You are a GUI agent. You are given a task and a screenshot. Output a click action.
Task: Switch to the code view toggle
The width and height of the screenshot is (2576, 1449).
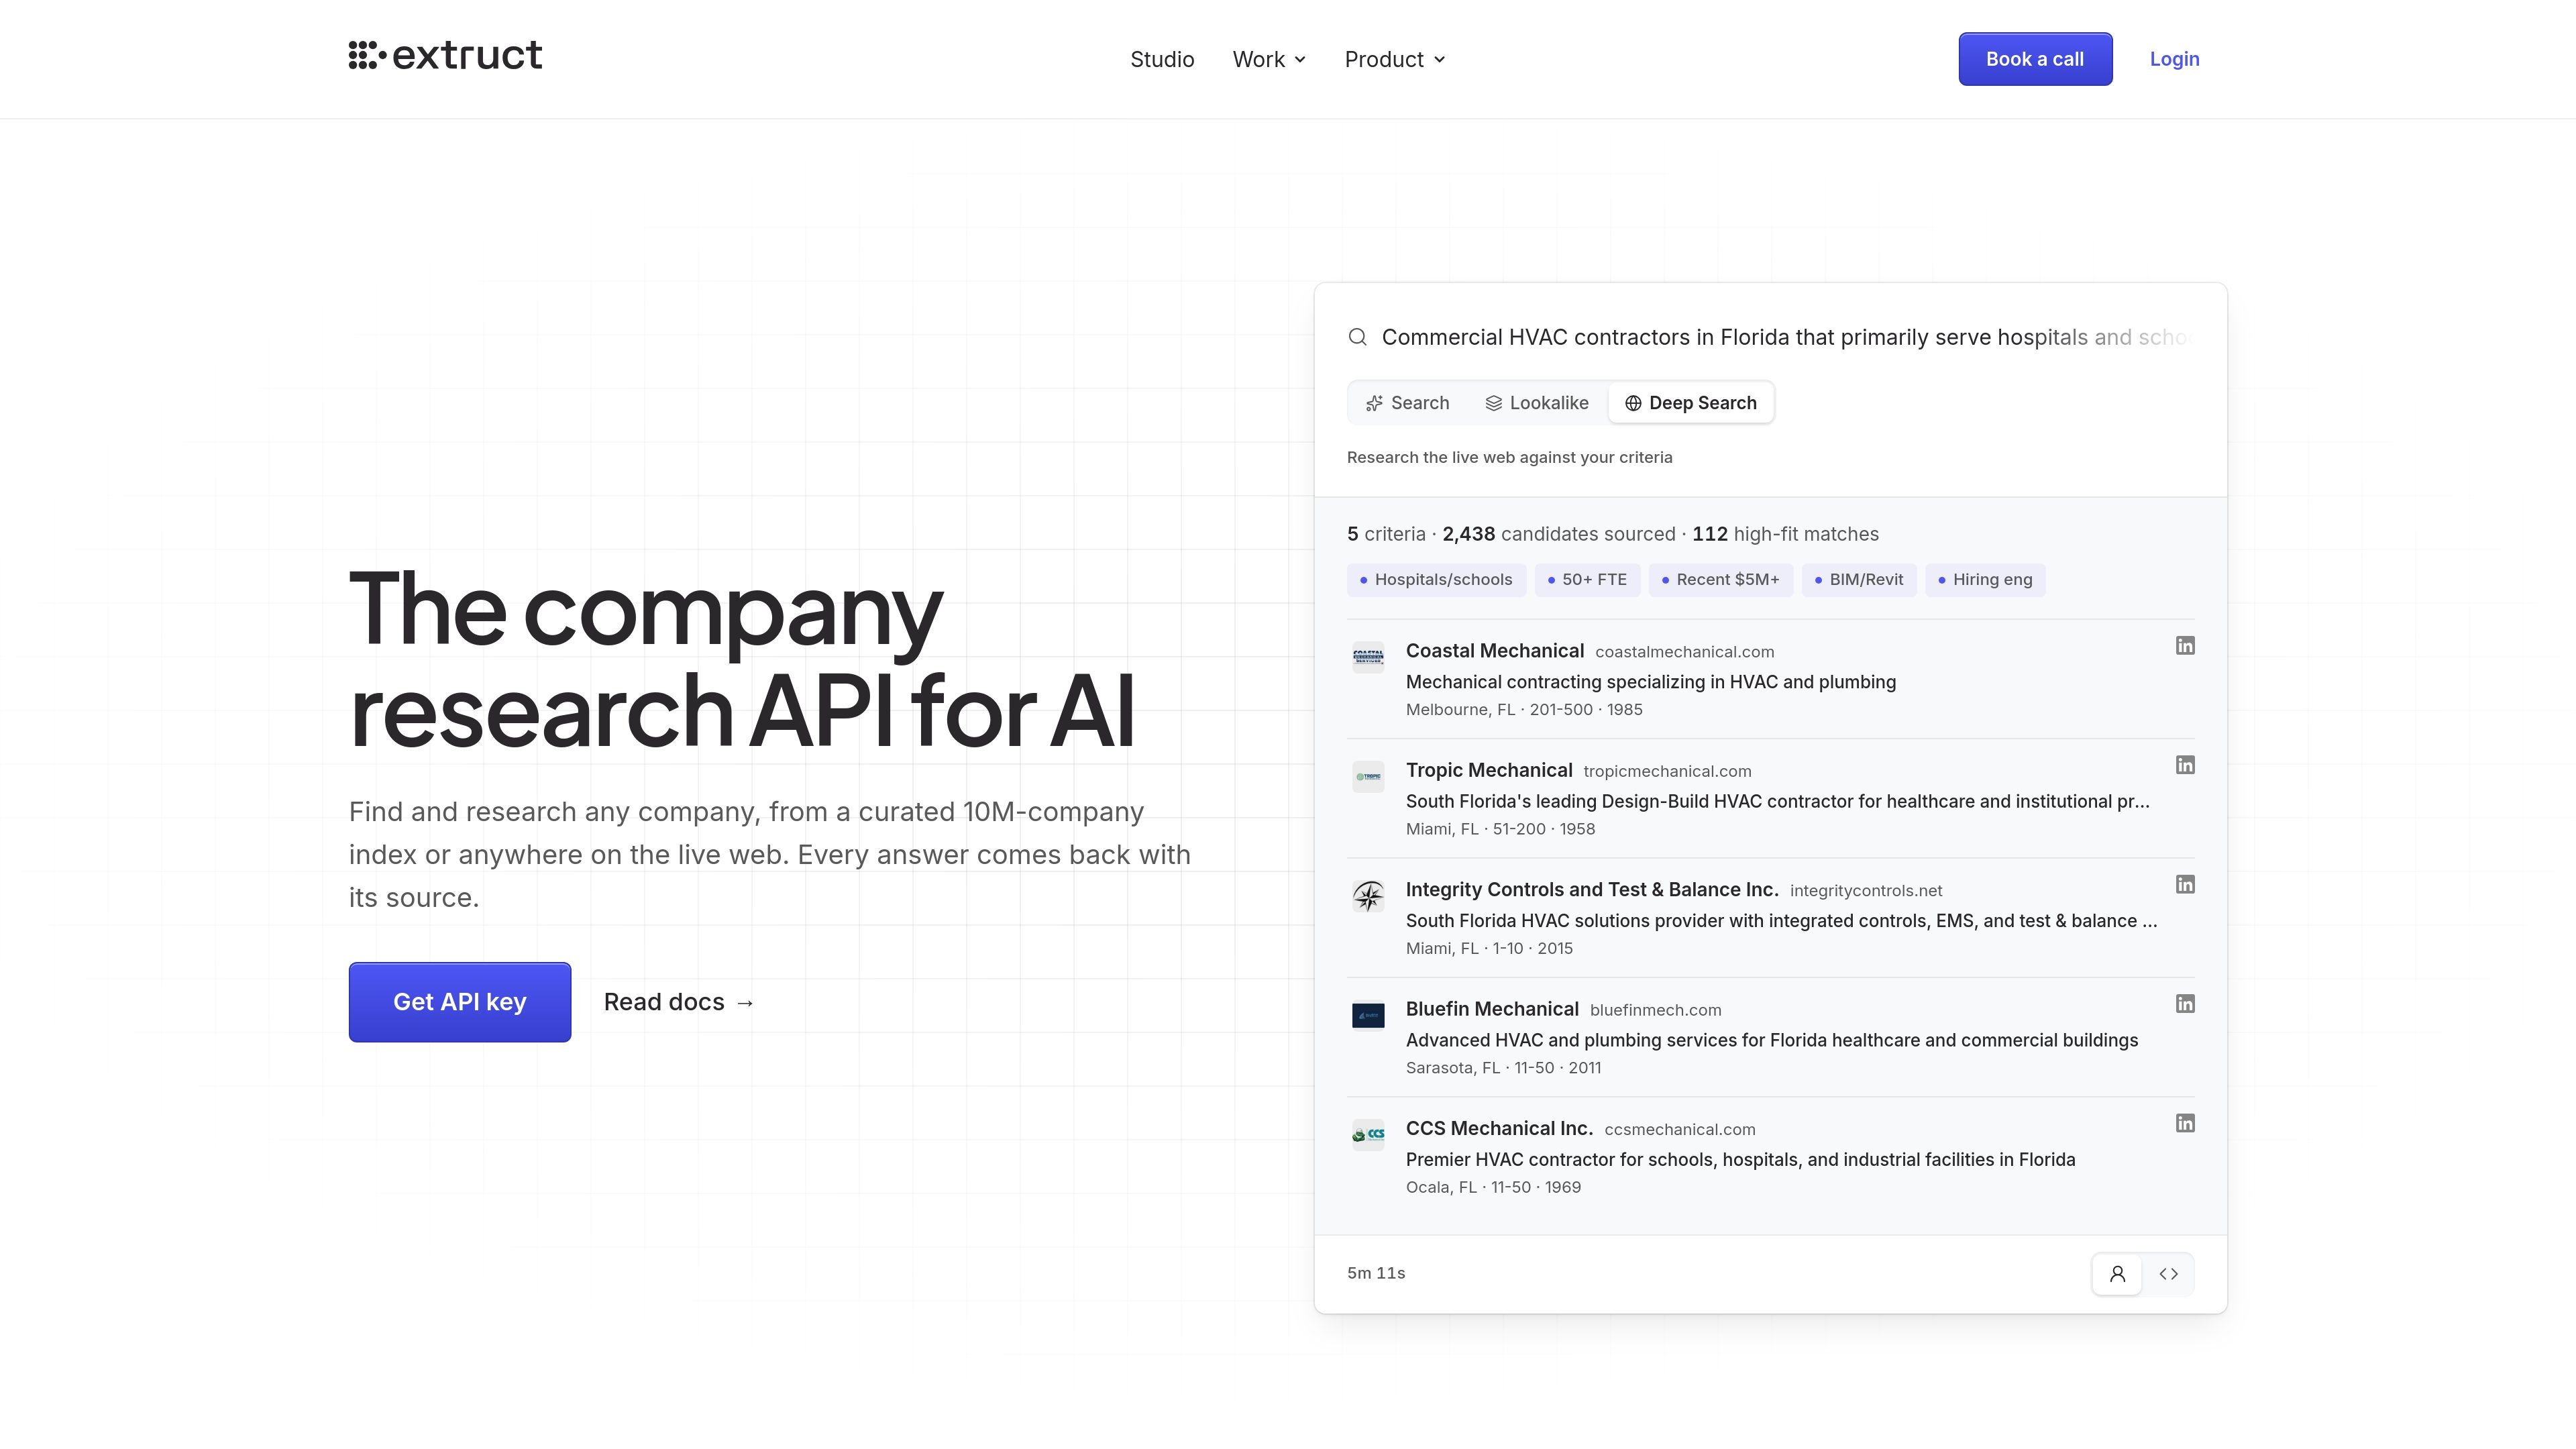click(x=2168, y=1274)
